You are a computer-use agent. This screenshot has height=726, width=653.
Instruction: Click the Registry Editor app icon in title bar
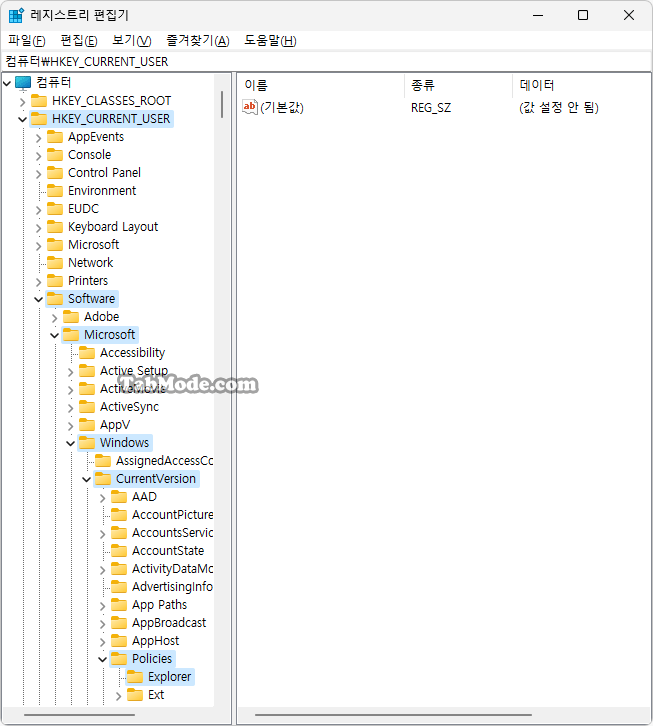[16, 15]
